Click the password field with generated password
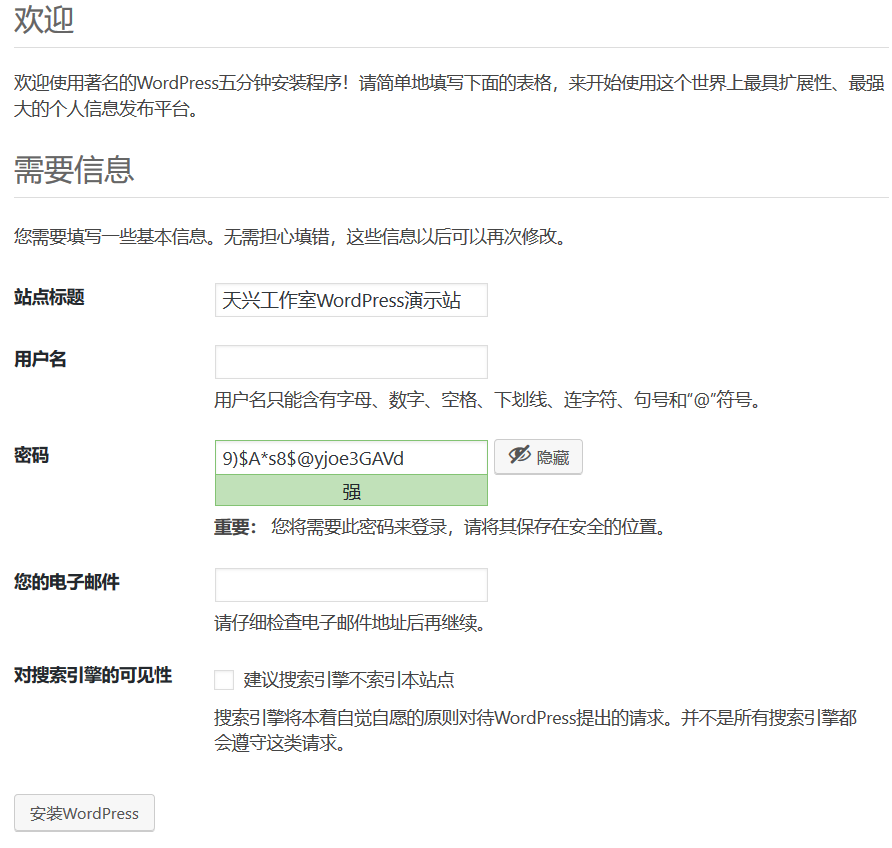 (x=351, y=458)
